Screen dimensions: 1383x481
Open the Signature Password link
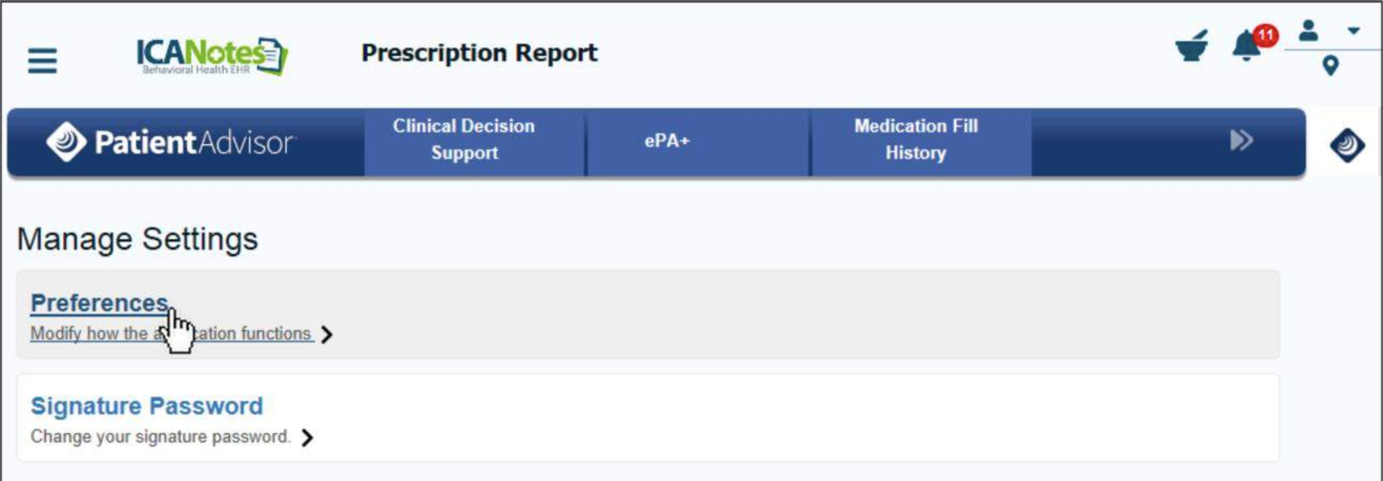tap(147, 406)
